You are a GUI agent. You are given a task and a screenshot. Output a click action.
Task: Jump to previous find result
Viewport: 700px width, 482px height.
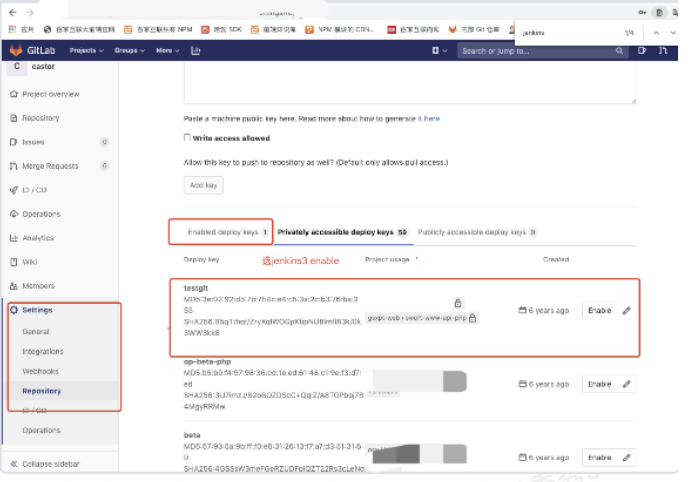(x=656, y=33)
